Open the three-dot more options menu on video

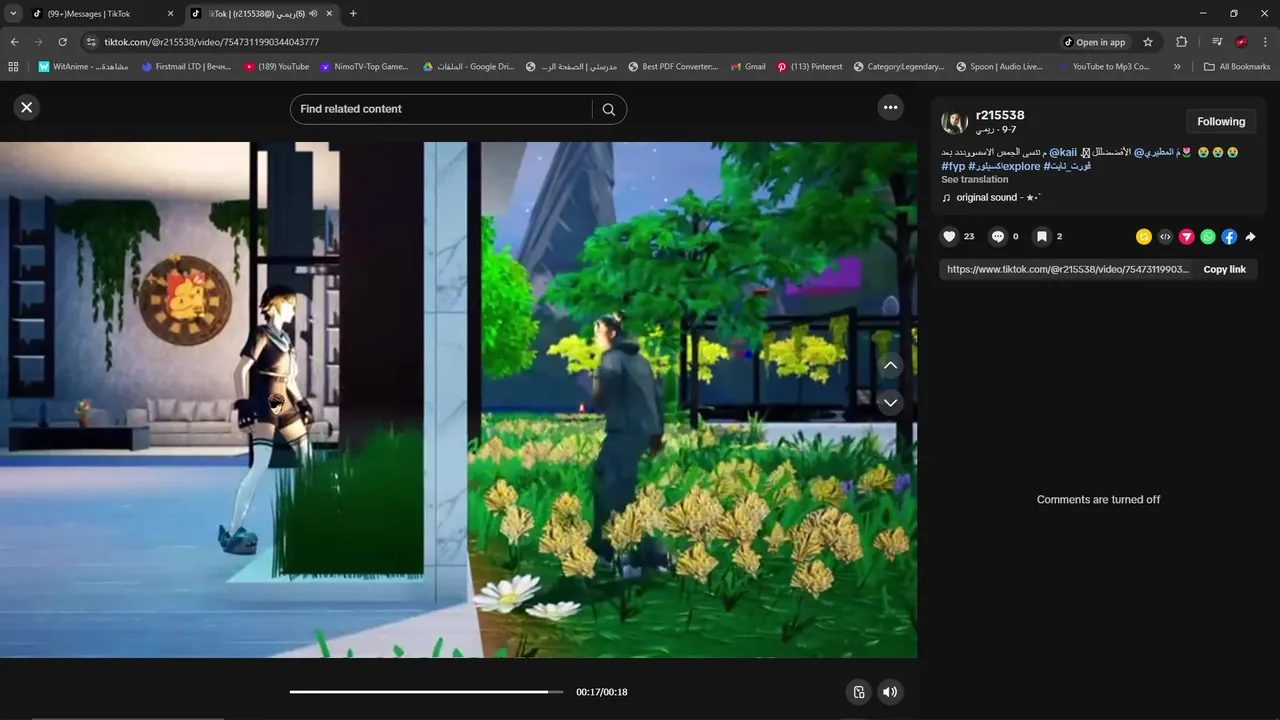click(x=890, y=108)
